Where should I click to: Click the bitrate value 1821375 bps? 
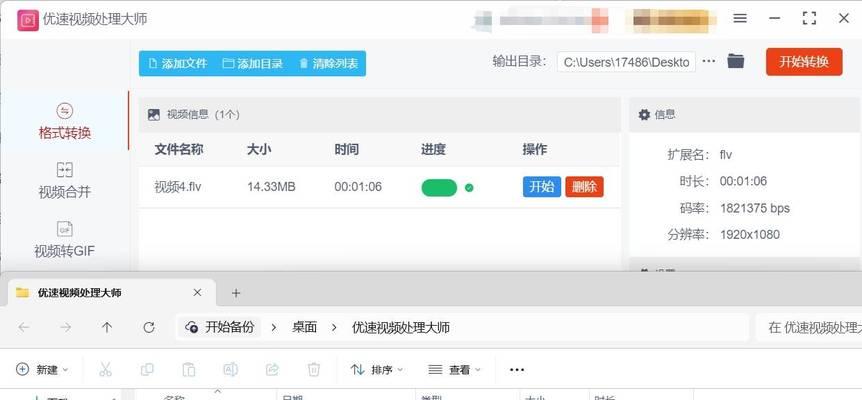(x=754, y=208)
